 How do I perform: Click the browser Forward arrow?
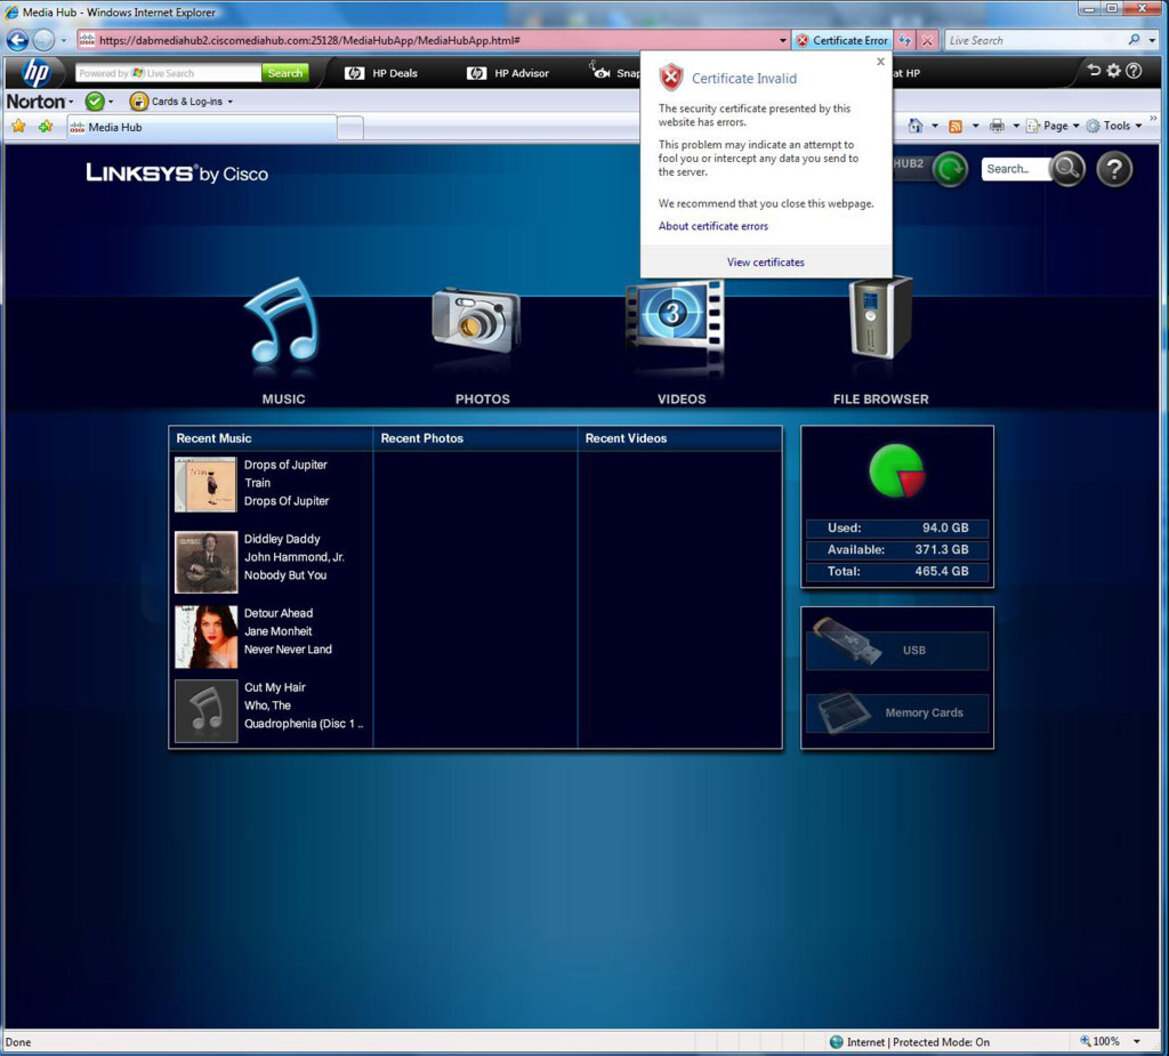click(44, 40)
